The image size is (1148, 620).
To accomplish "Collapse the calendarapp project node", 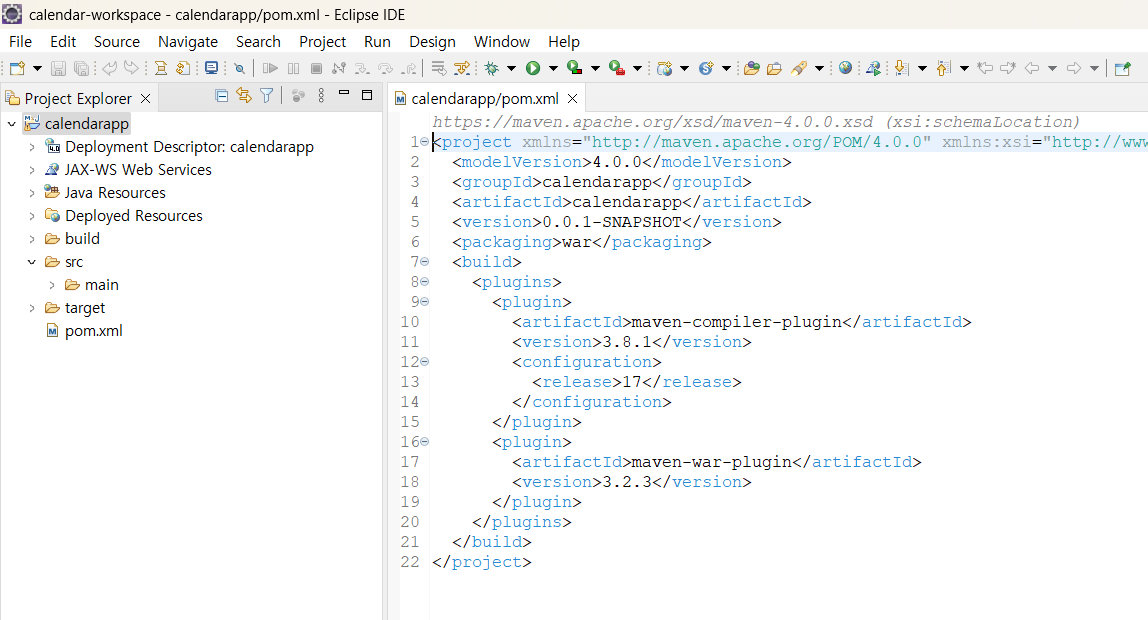I will (x=12, y=124).
